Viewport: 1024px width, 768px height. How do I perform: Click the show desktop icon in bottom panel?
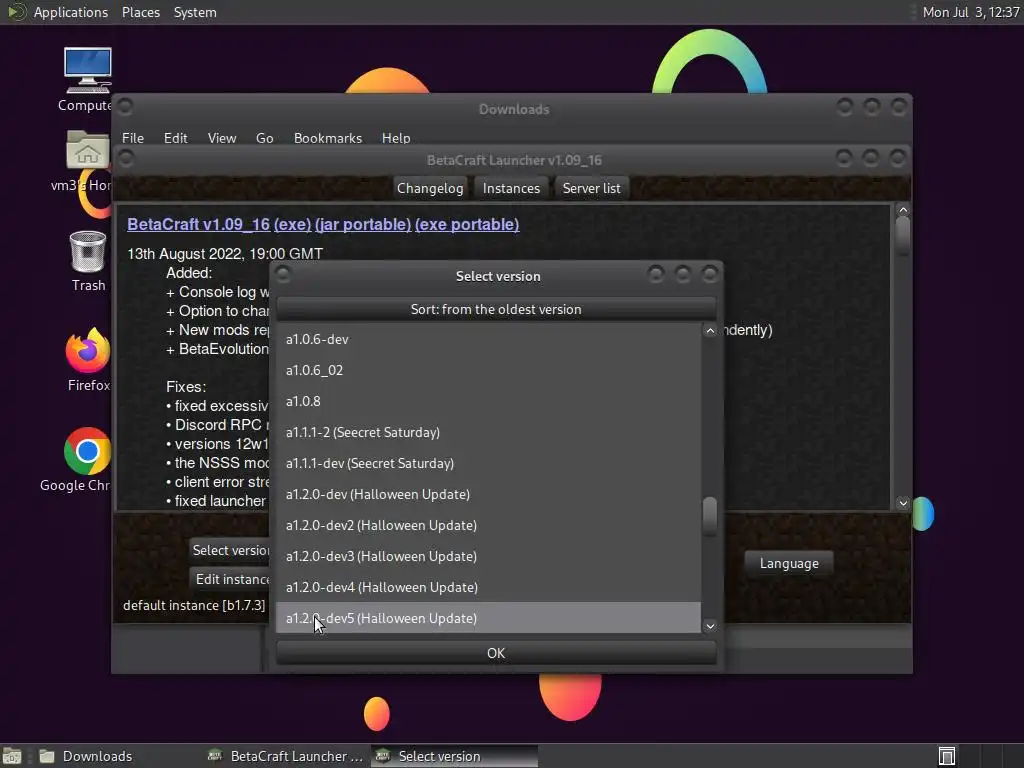(12, 756)
